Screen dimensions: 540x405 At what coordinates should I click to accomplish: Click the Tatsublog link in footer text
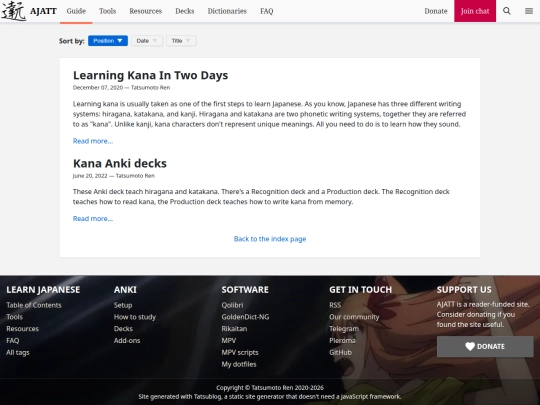(x=207, y=396)
